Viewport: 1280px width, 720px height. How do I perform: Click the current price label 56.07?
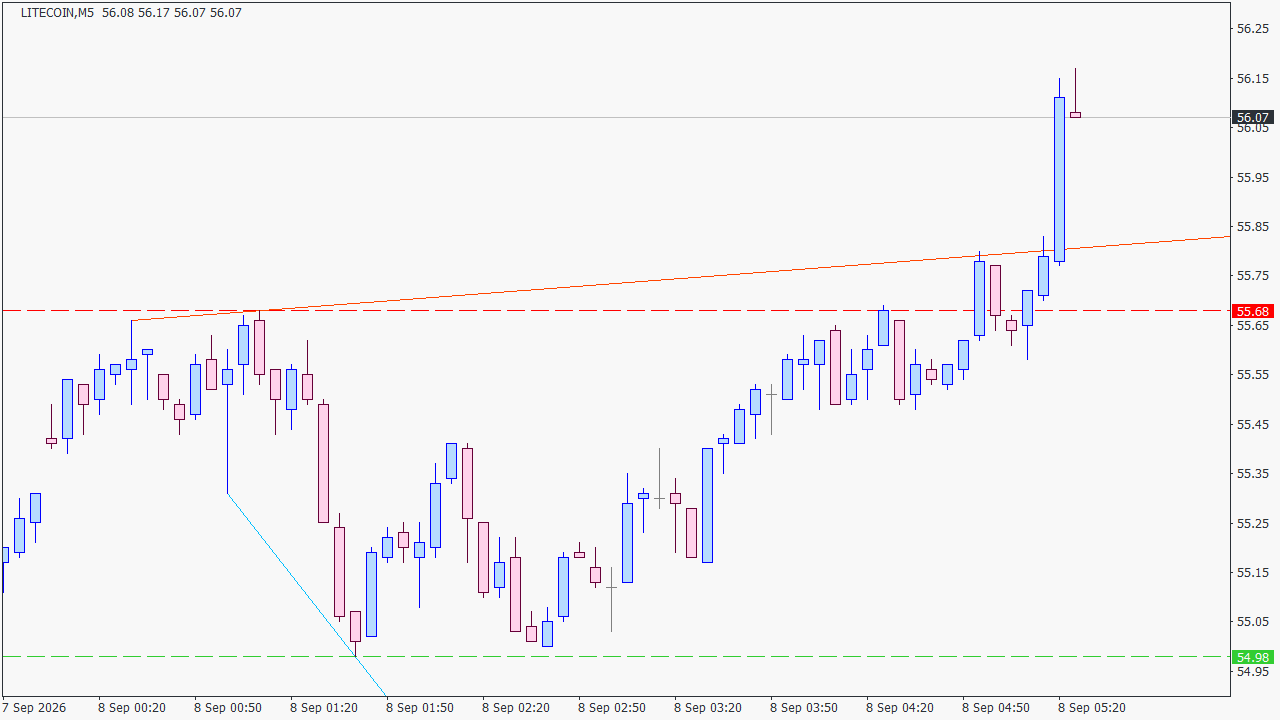point(1253,117)
